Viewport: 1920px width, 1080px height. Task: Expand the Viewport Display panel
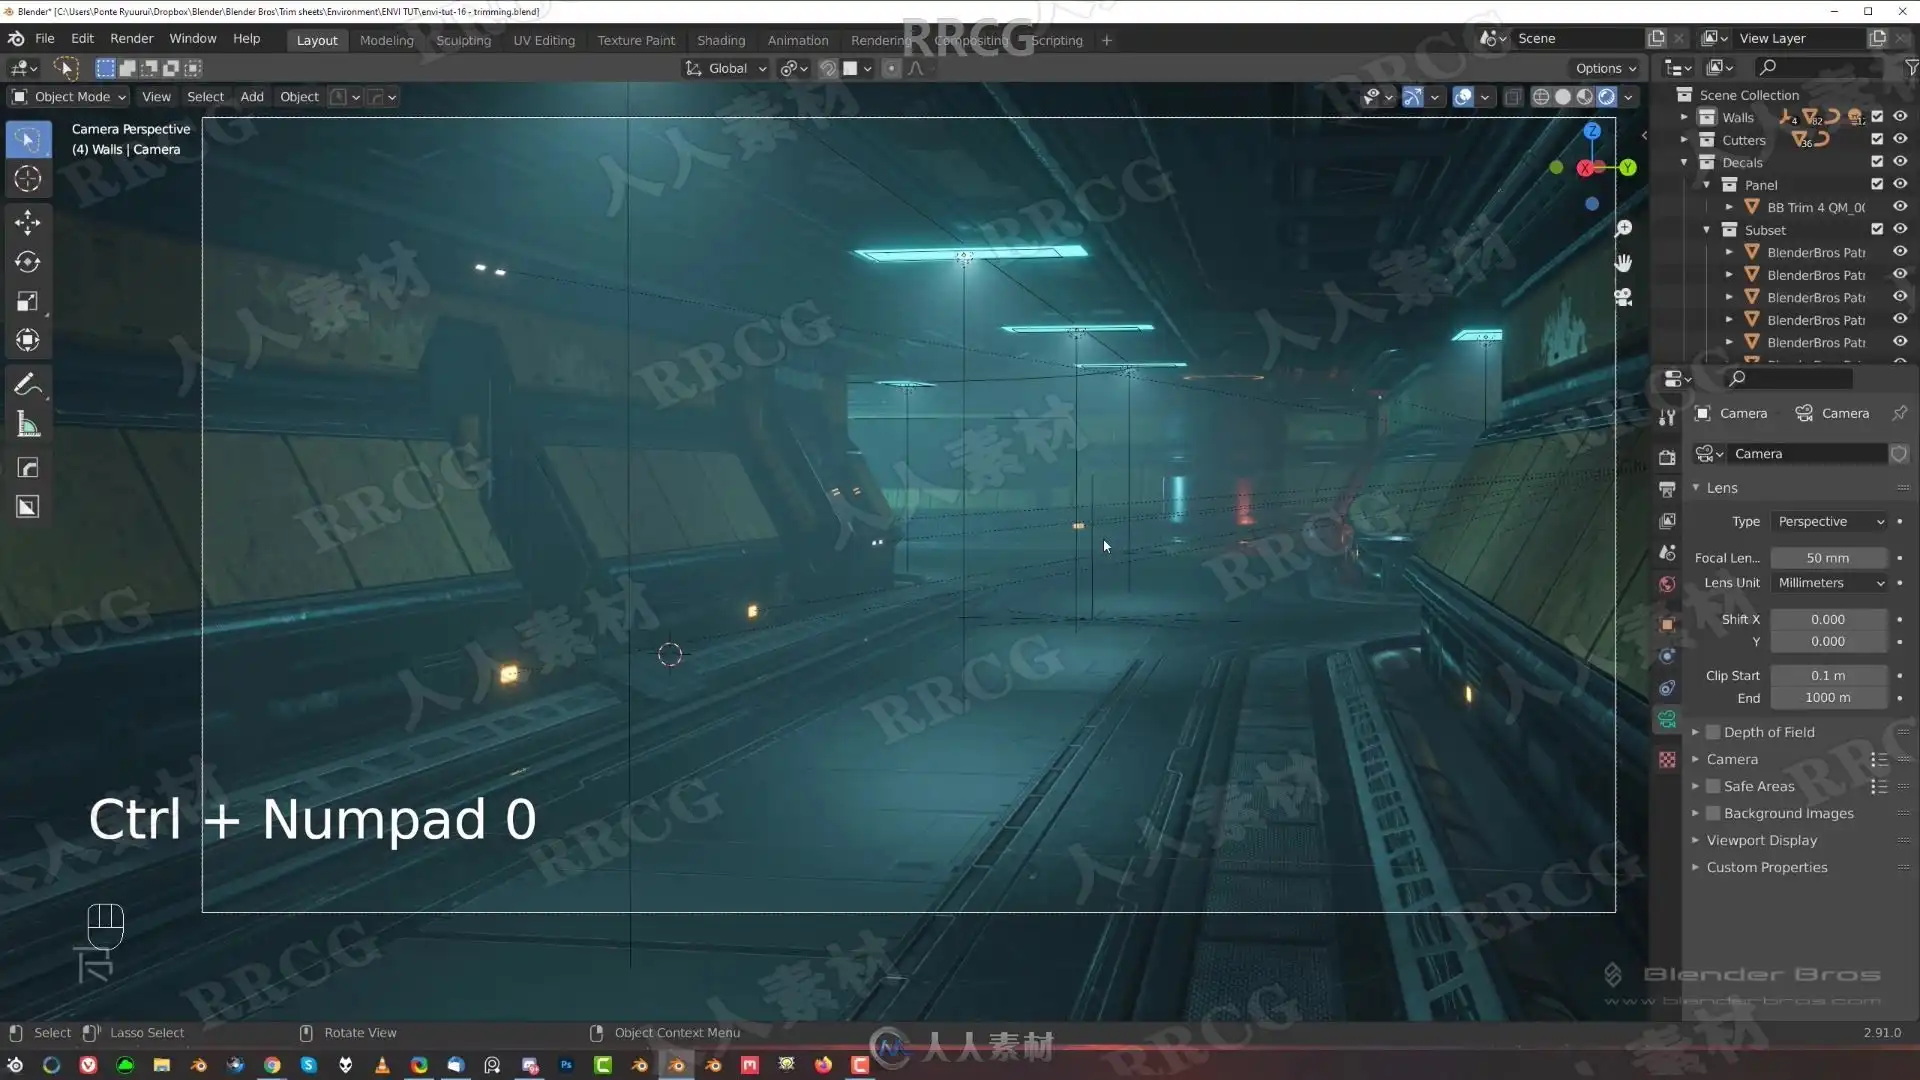[1761, 841]
